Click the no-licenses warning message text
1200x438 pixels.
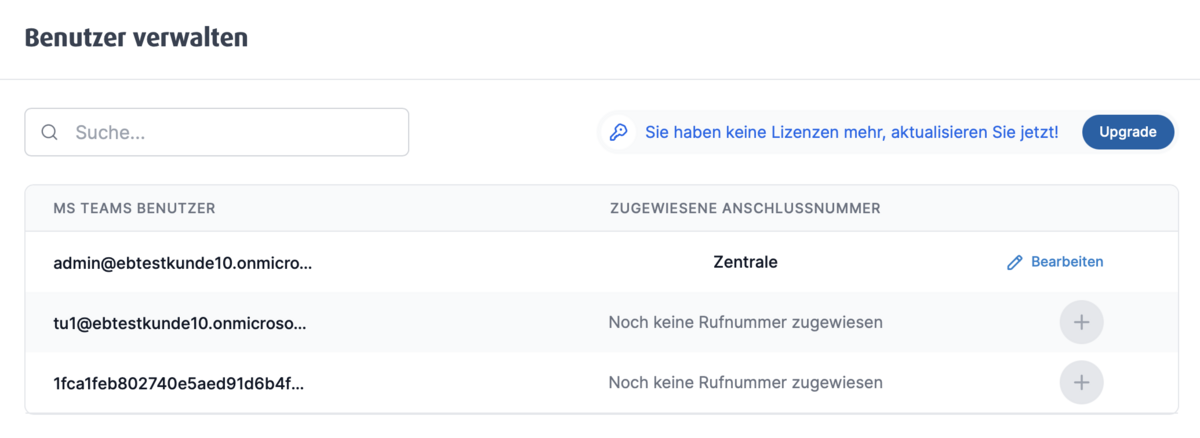point(851,132)
